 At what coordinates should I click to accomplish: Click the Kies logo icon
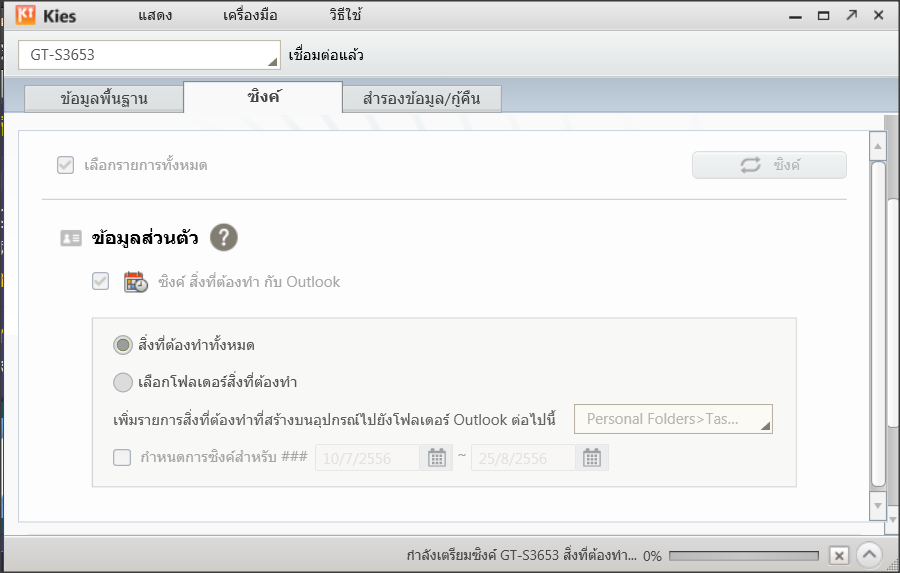(x=25, y=15)
